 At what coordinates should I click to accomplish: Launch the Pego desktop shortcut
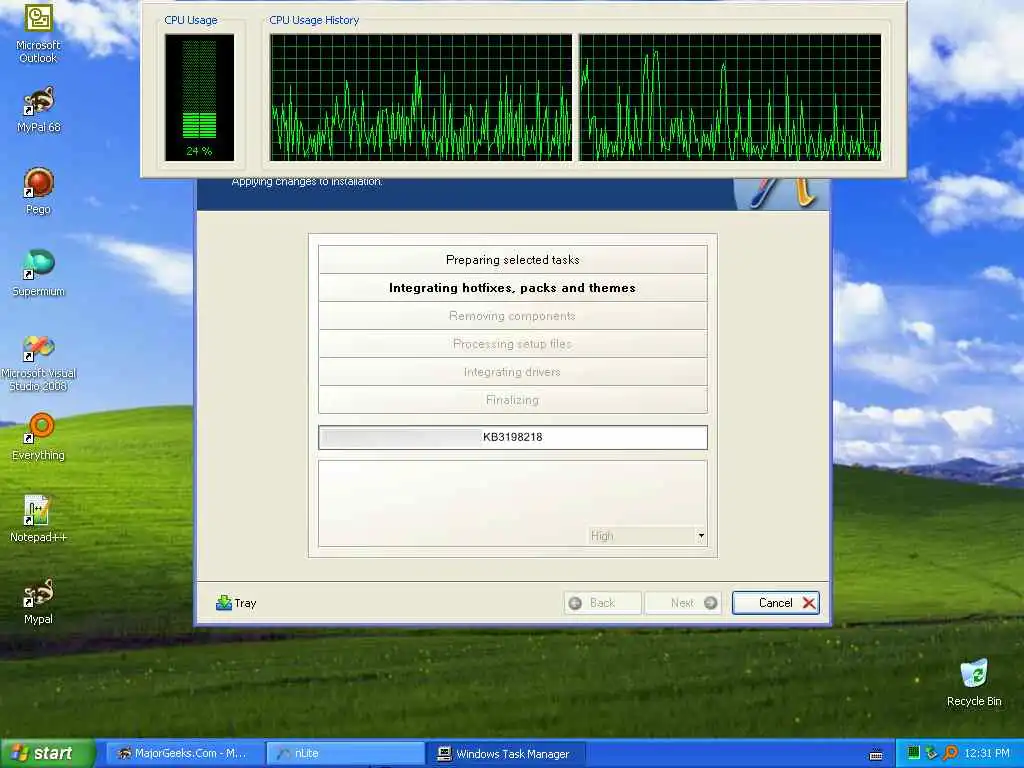(39, 191)
